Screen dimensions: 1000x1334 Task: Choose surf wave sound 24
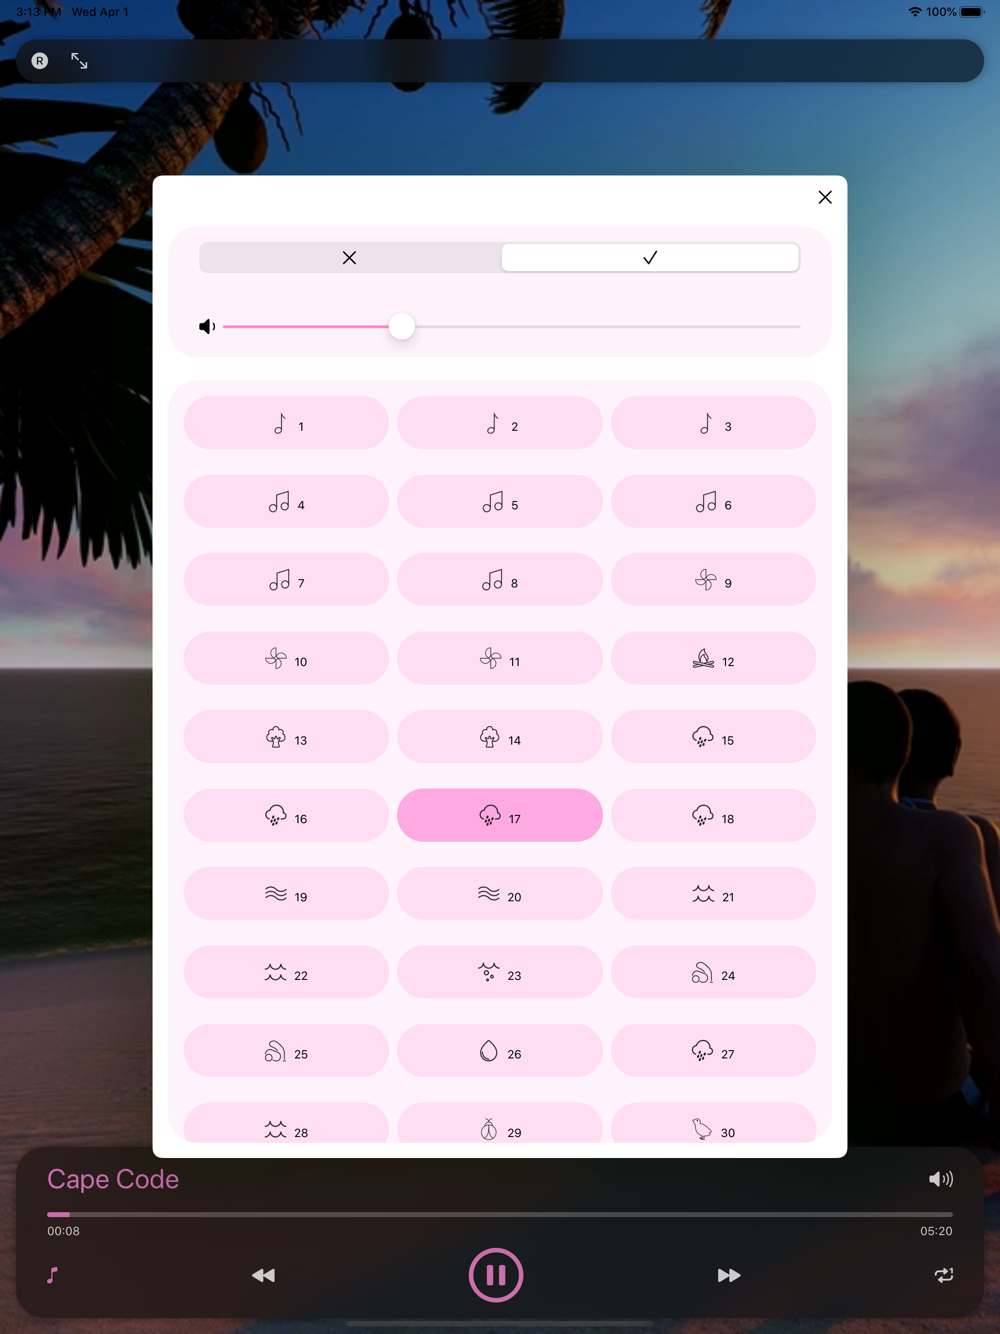(x=713, y=972)
